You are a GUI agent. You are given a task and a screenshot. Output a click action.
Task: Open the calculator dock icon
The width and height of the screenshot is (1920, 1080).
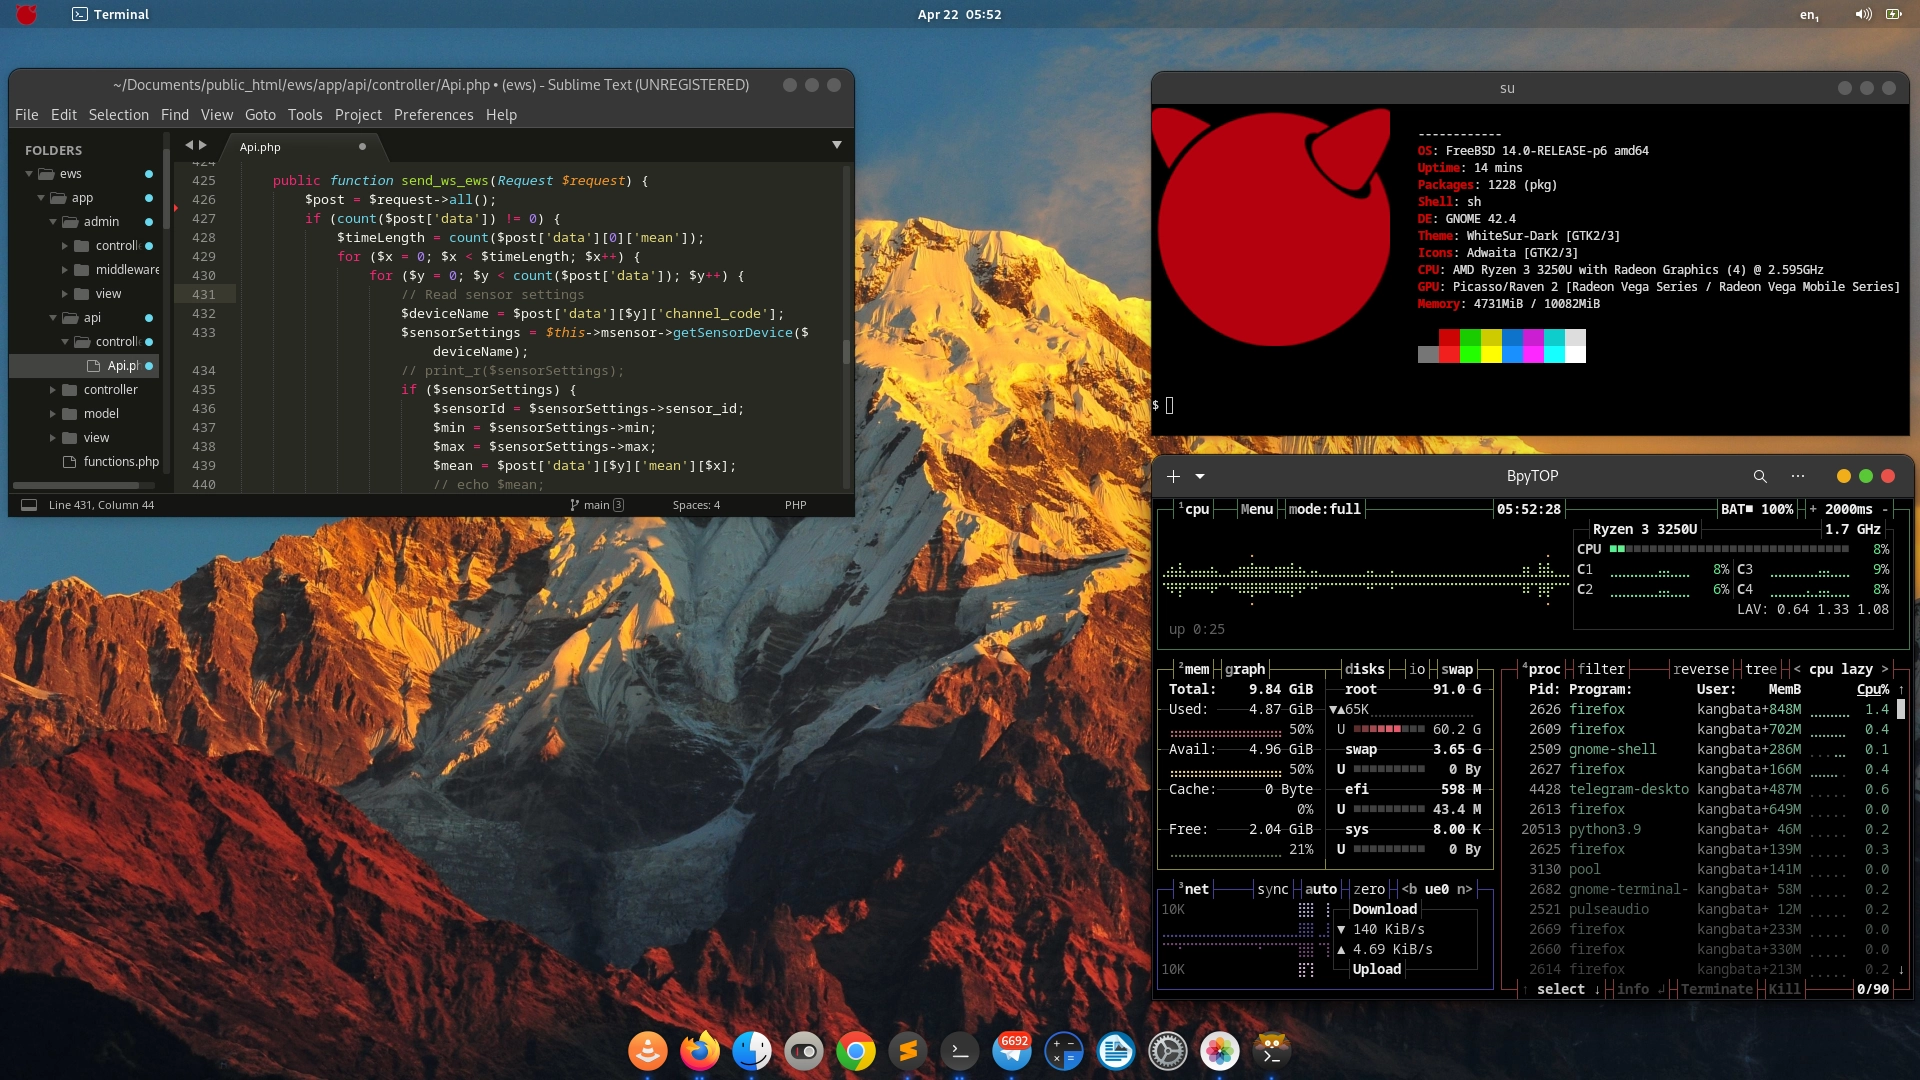pos(1063,1051)
